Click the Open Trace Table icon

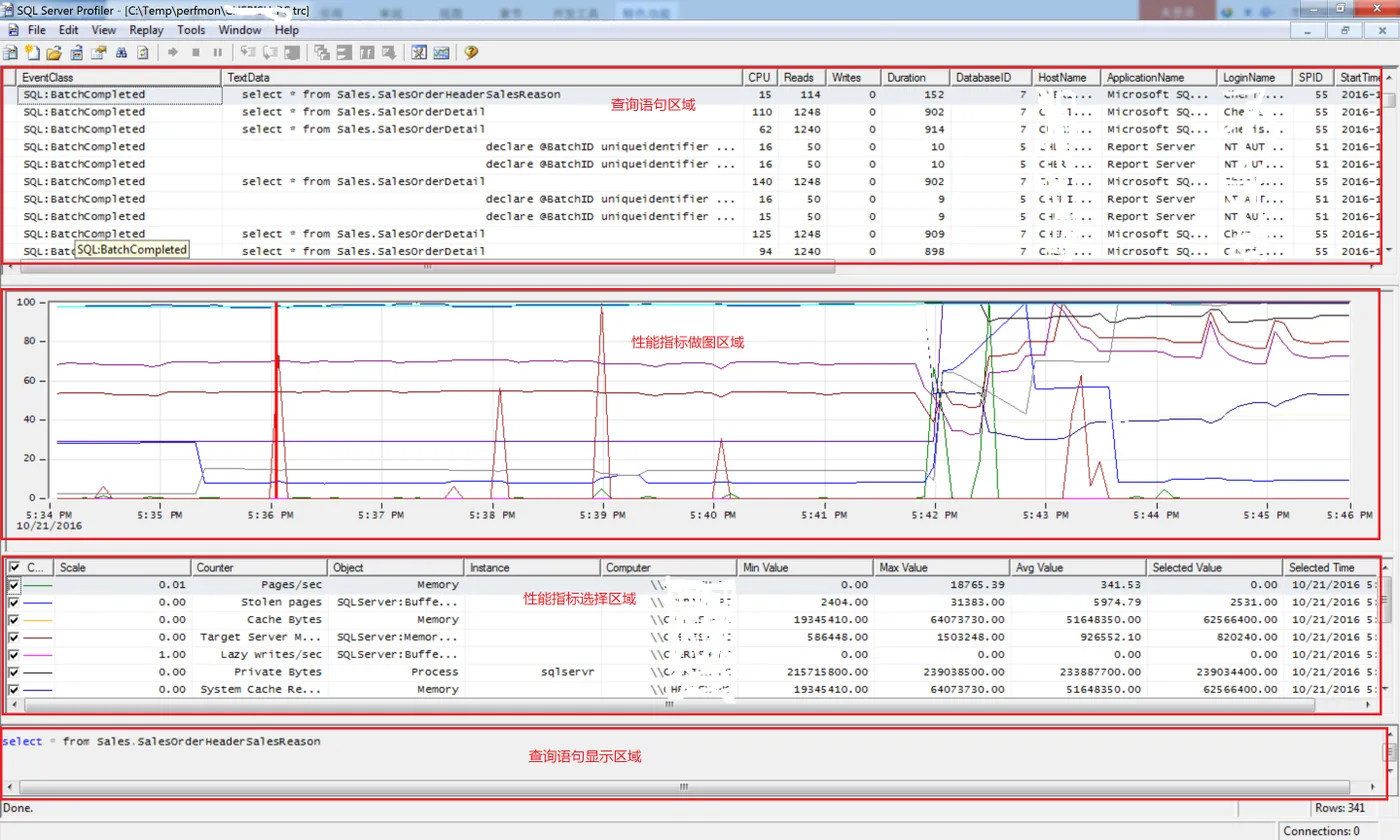pos(77,53)
